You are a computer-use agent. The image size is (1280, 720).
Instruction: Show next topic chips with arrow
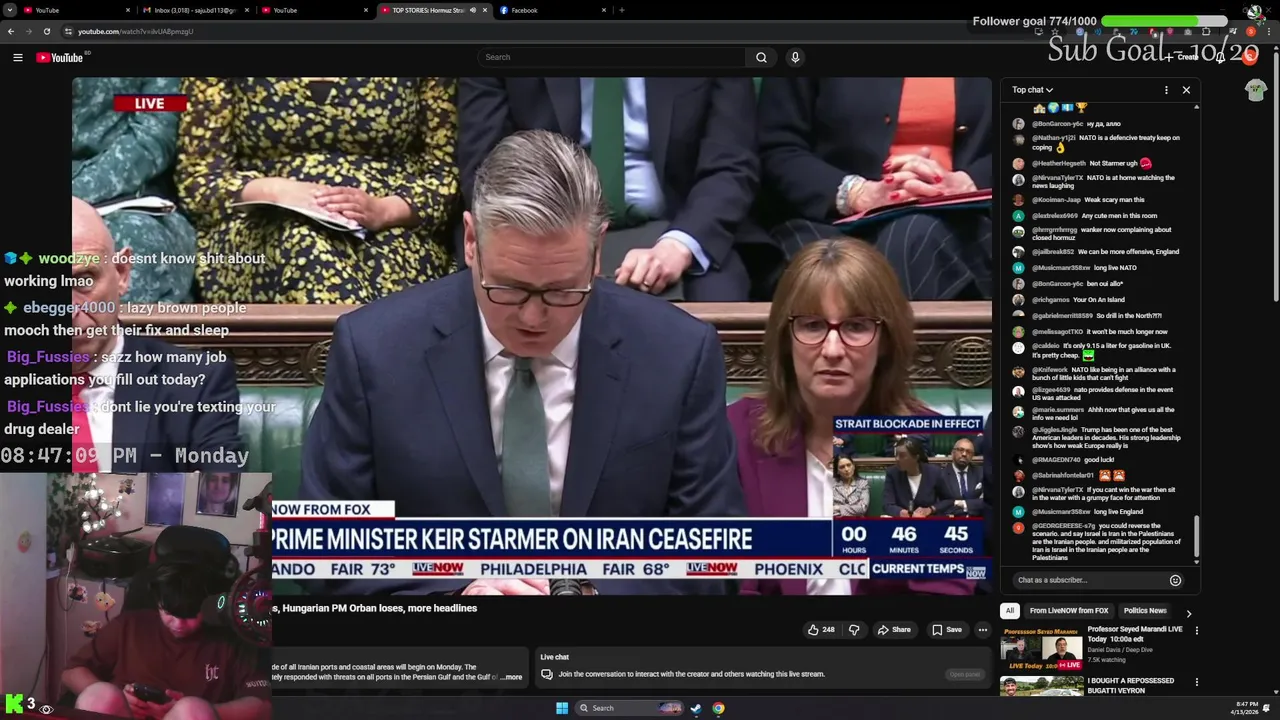click(x=1188, y=613)
